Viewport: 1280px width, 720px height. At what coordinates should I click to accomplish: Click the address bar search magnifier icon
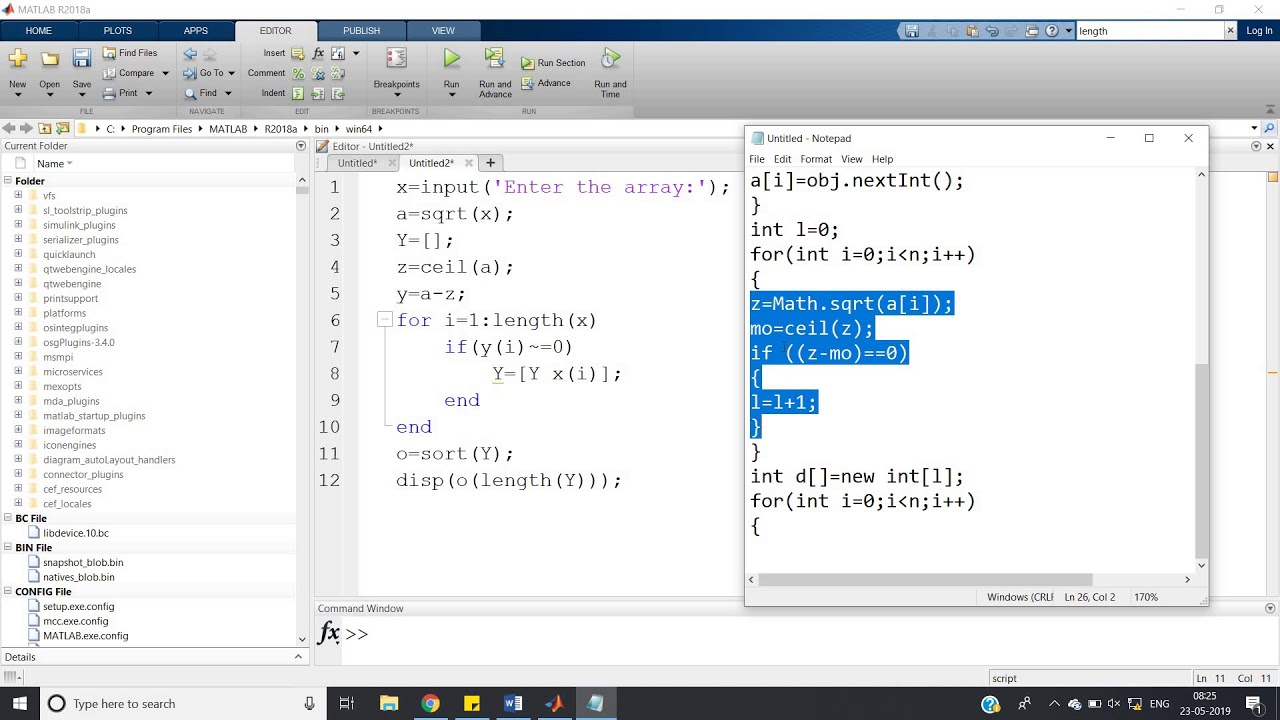click(1270, 129)
